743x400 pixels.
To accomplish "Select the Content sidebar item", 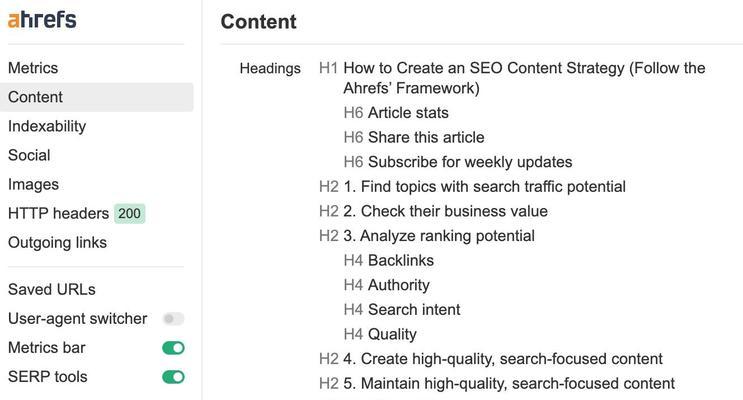I will click(x=97, y=97).
